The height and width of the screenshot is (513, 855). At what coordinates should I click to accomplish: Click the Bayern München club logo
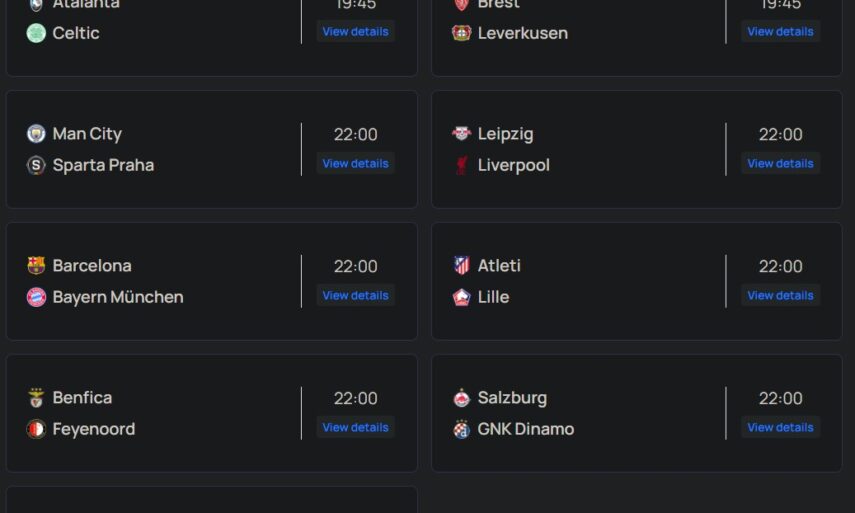click(36, 297)
